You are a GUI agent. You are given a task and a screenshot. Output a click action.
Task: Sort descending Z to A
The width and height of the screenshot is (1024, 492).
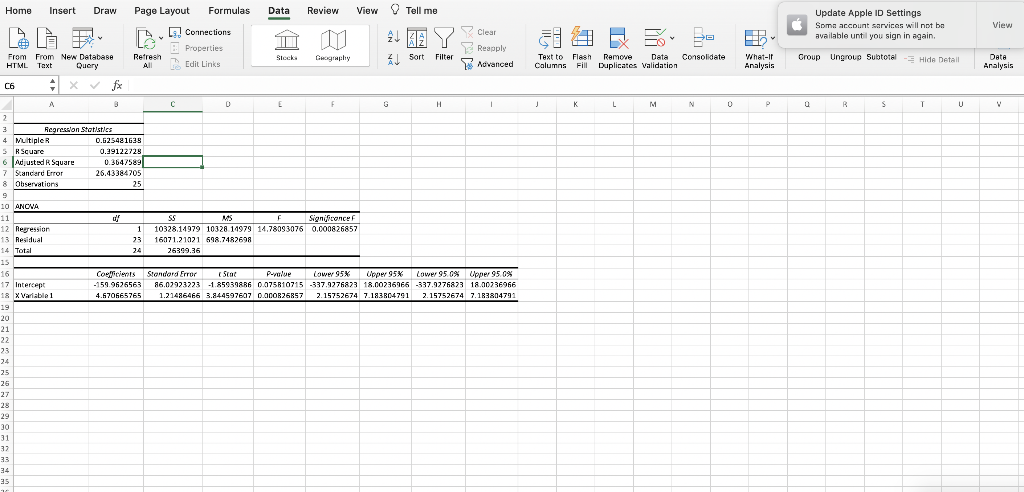(394, 59)
